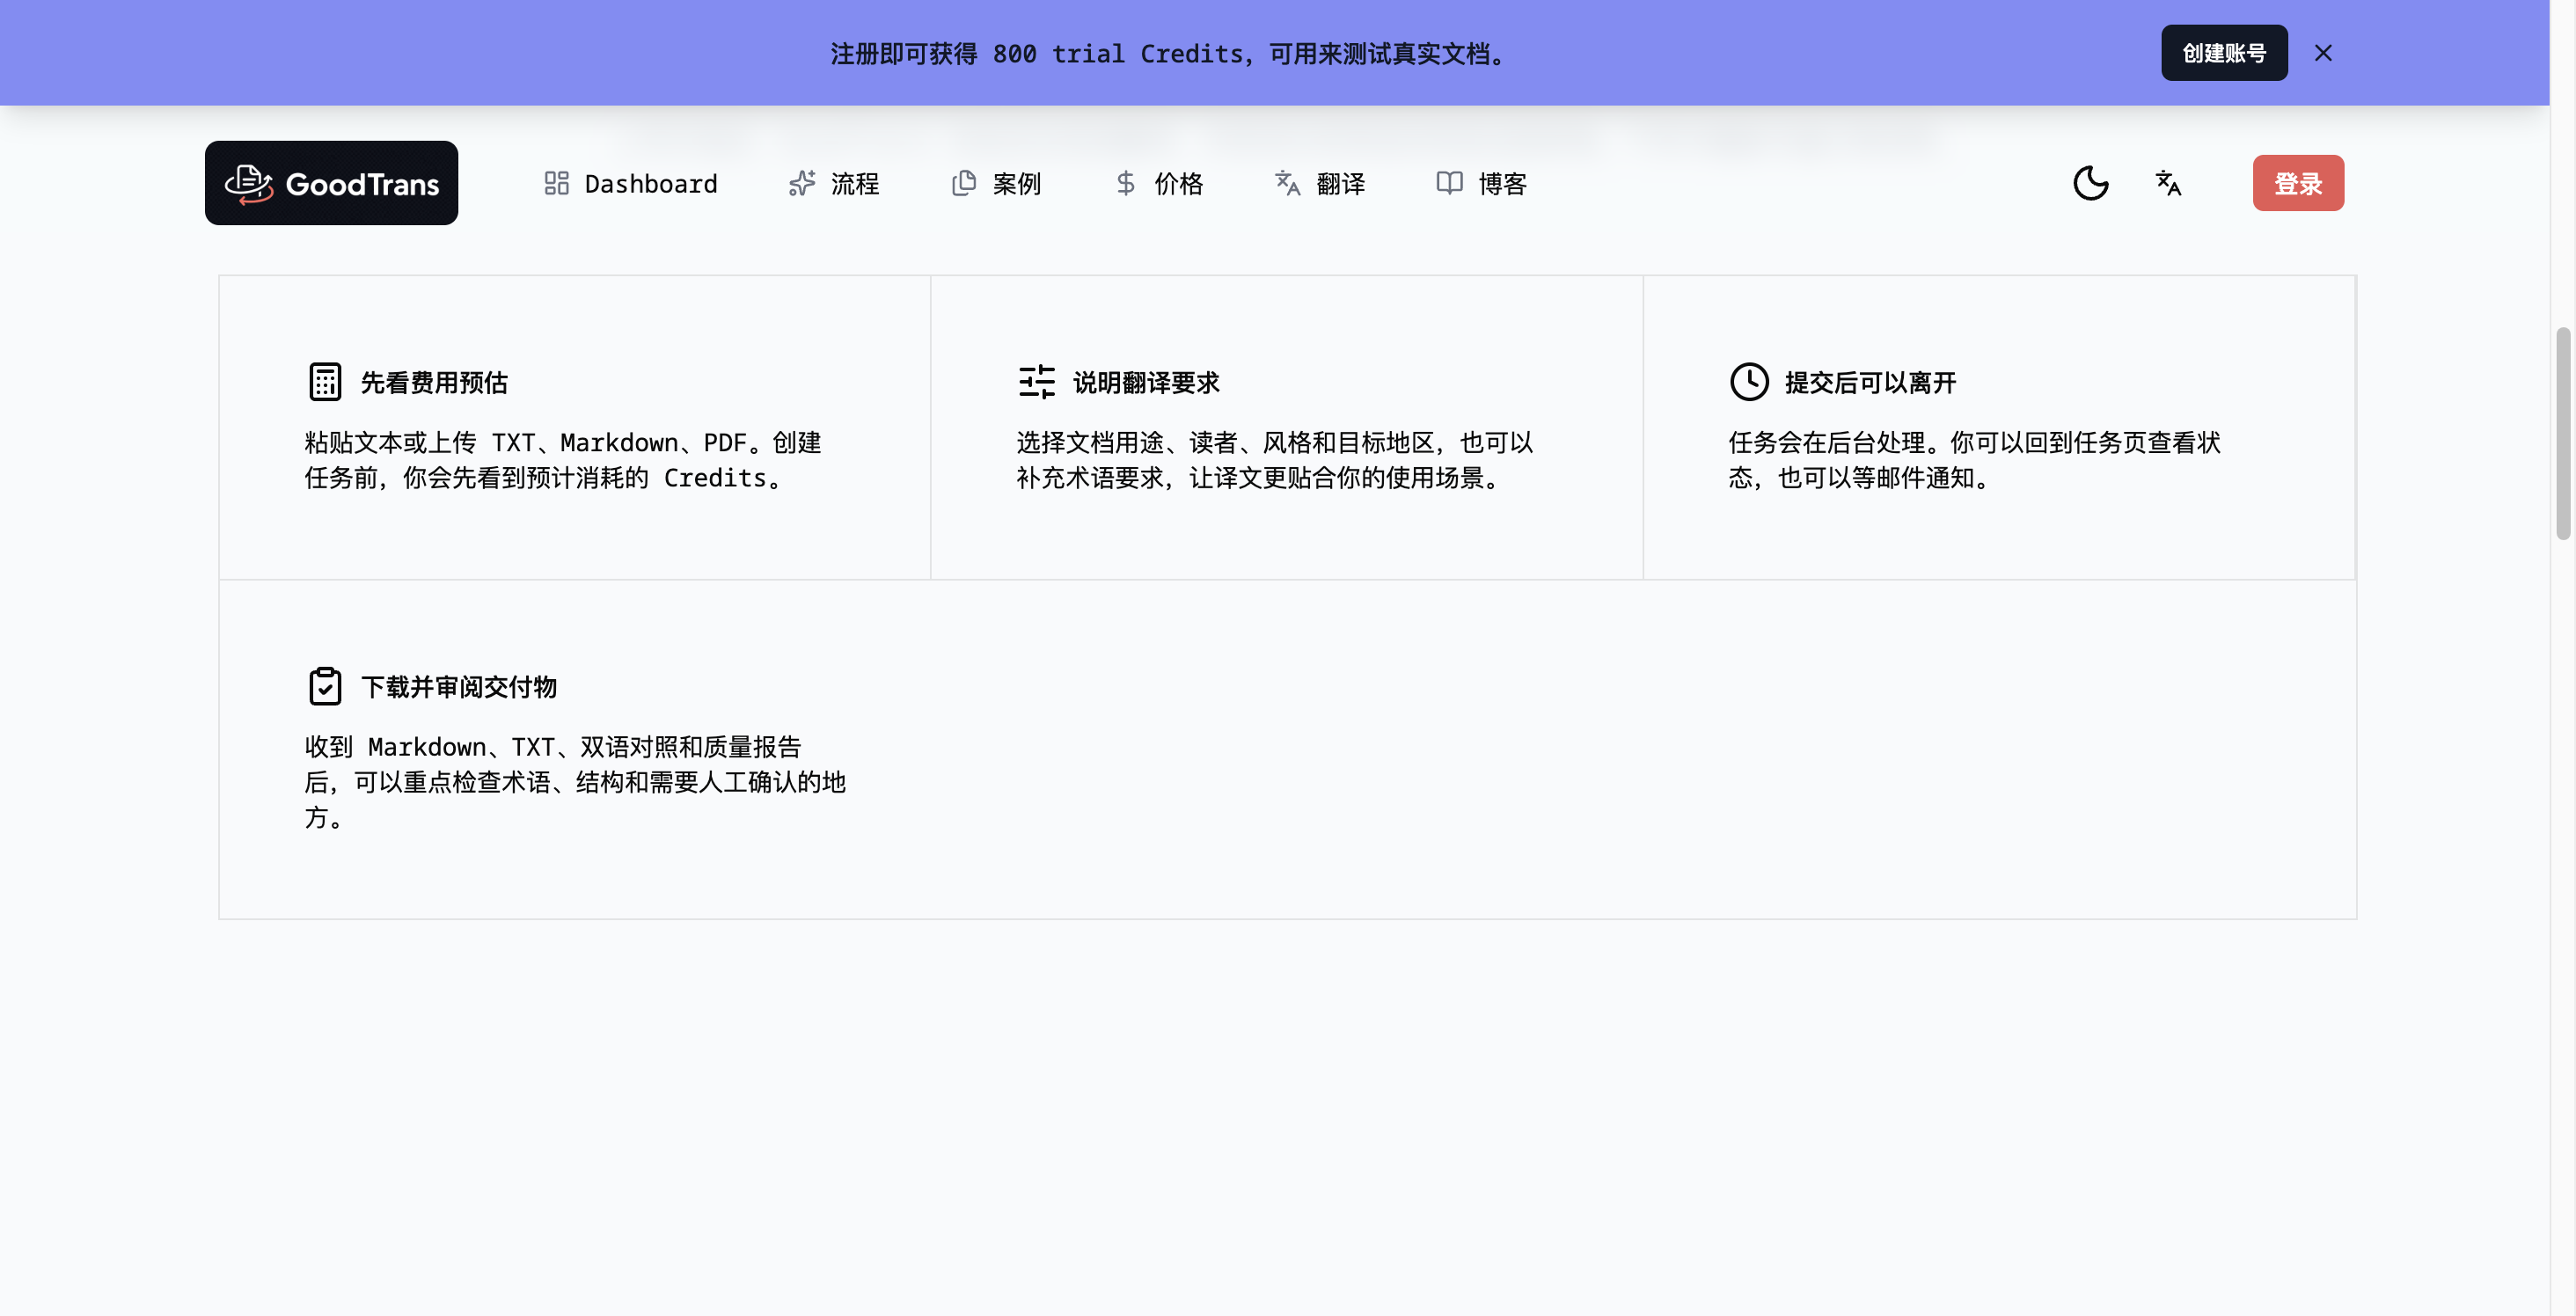
Task: Click the dollar sign icon beside 价格
Action: pyautogui.click(x=1126, y=183)
